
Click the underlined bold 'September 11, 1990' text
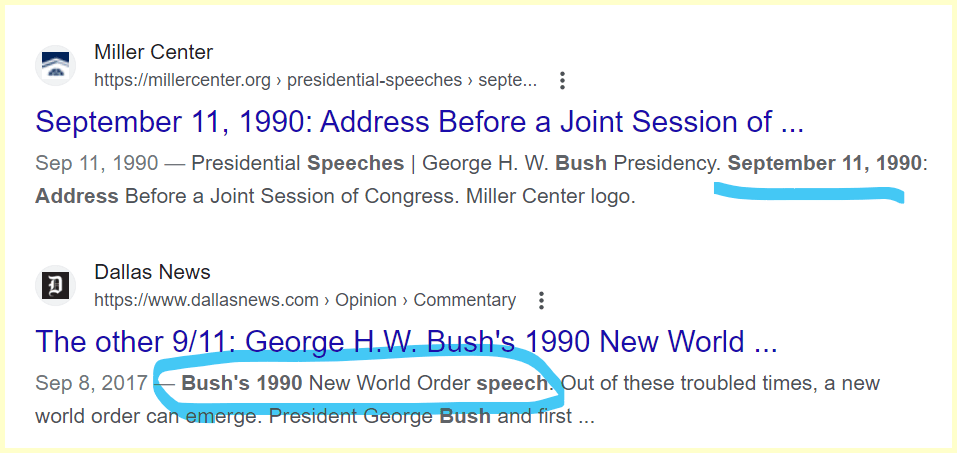824,163
